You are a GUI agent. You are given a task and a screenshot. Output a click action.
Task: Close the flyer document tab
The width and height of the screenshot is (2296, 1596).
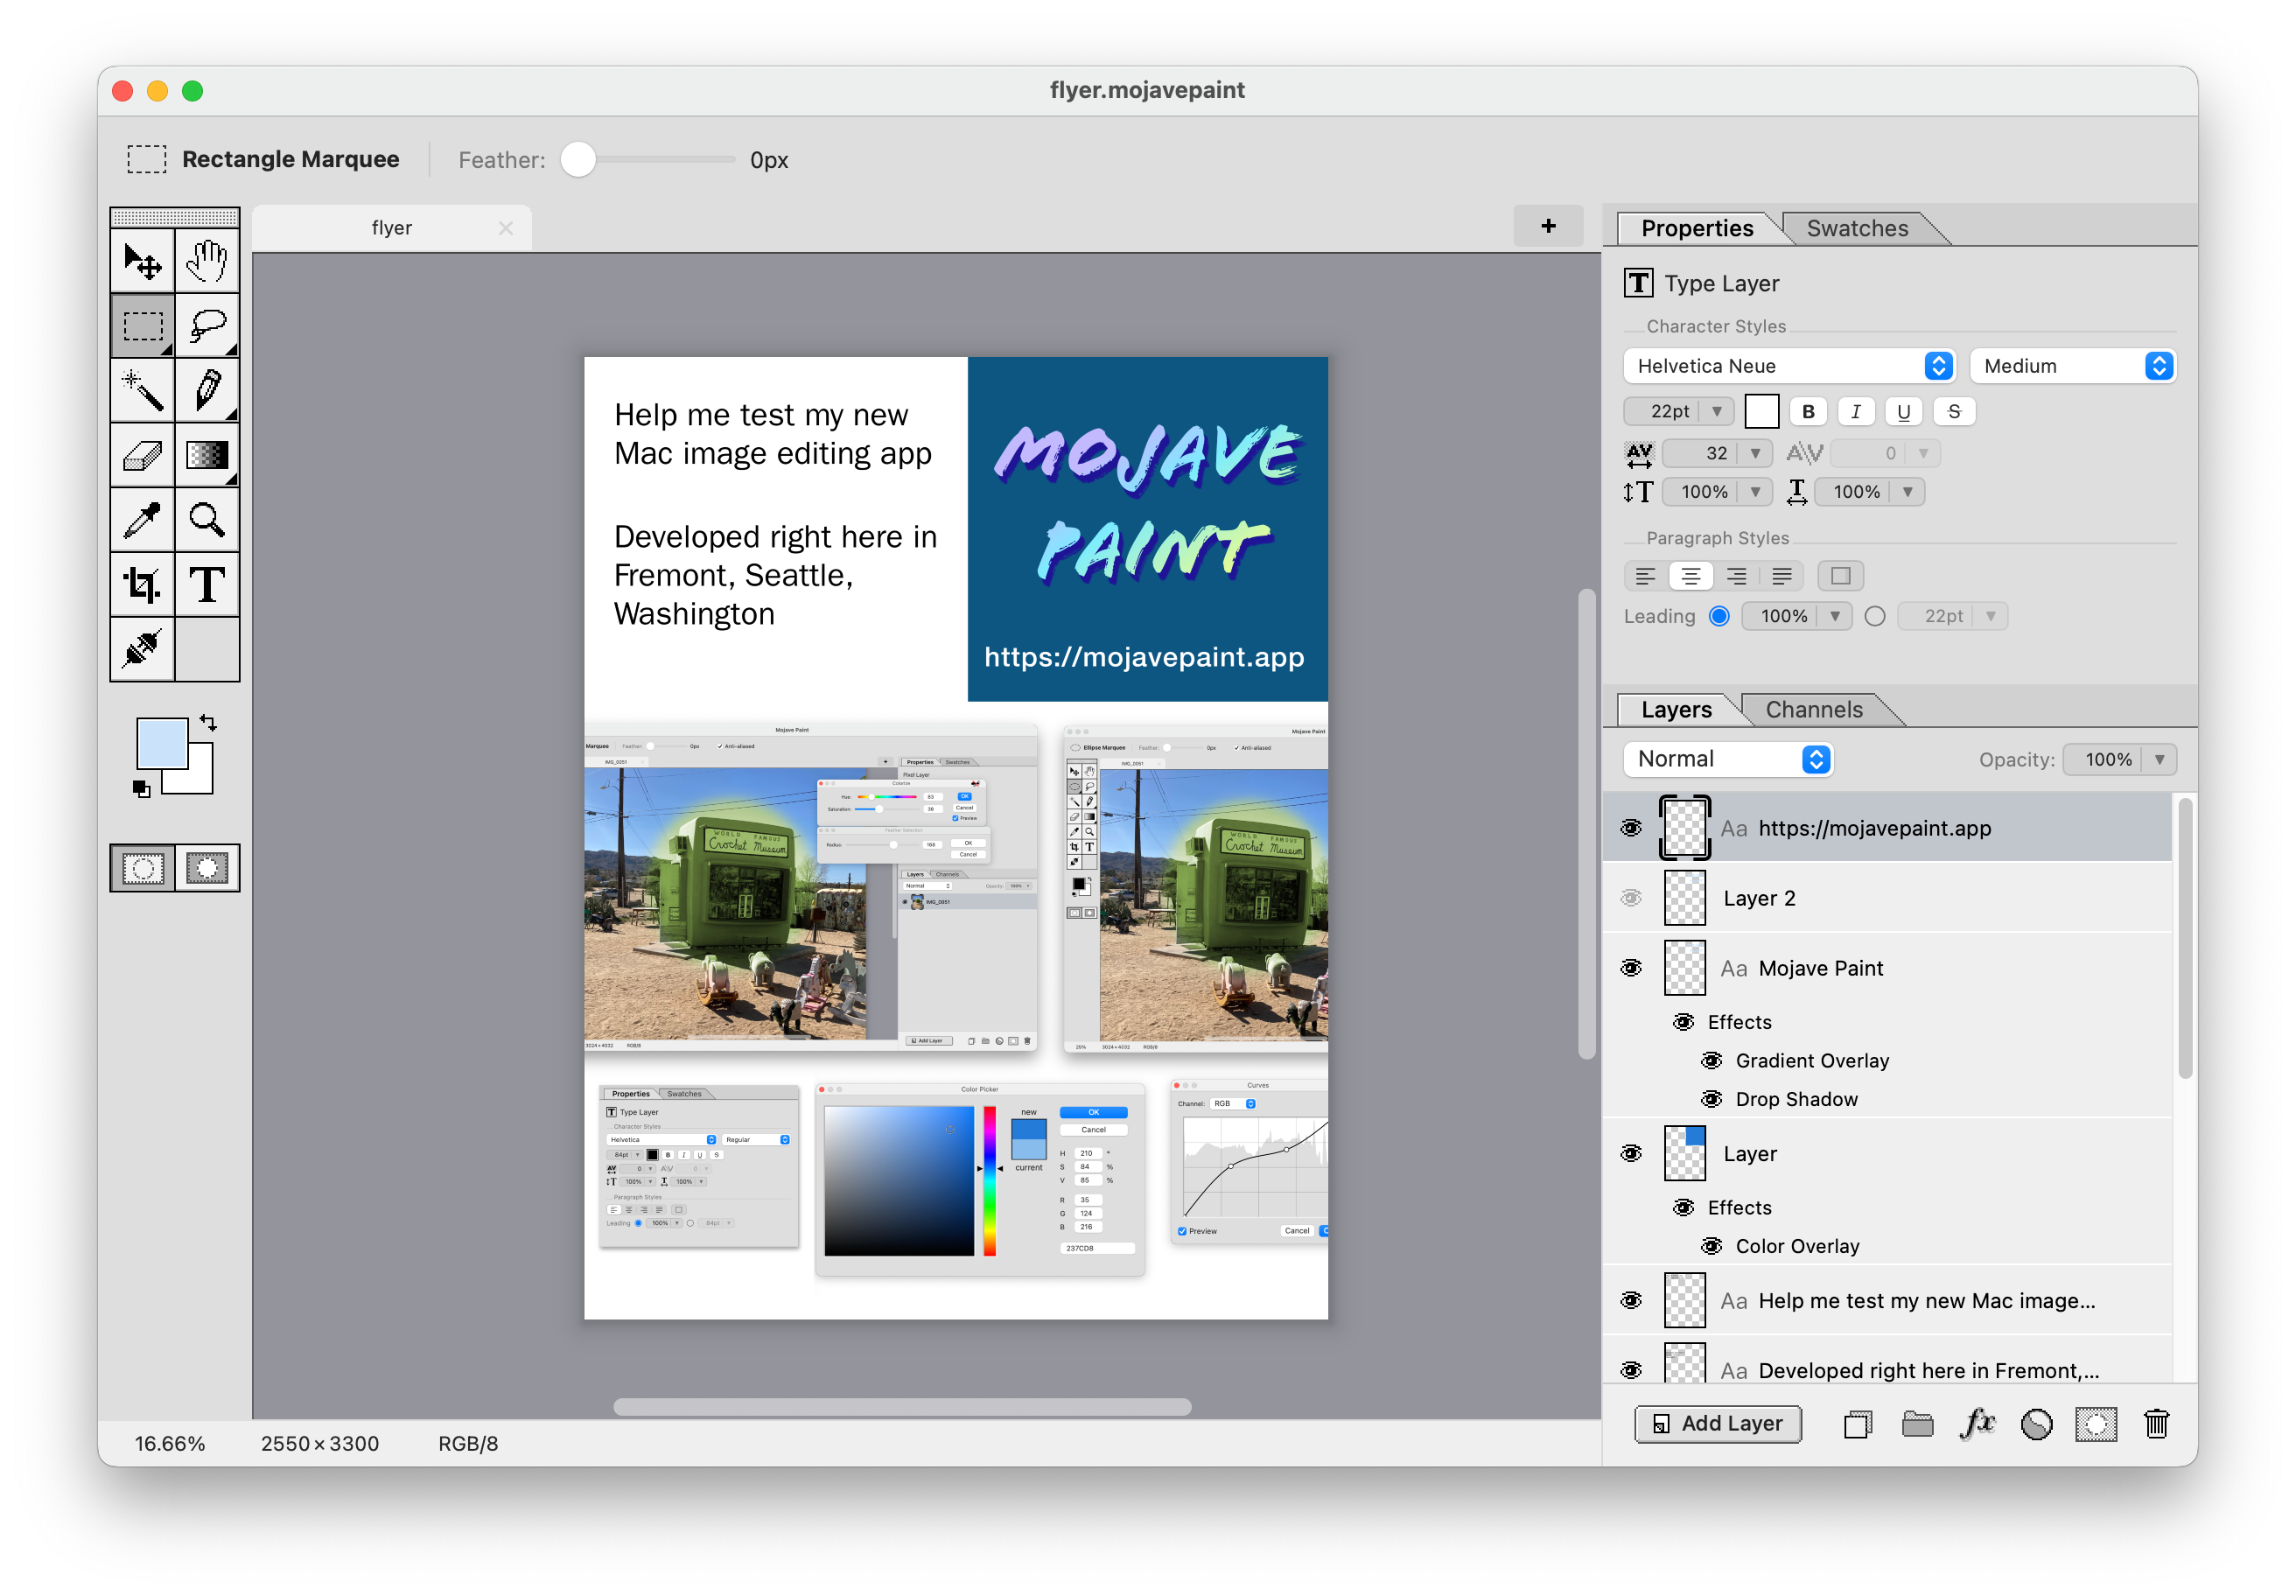click(x=506, y=228)
